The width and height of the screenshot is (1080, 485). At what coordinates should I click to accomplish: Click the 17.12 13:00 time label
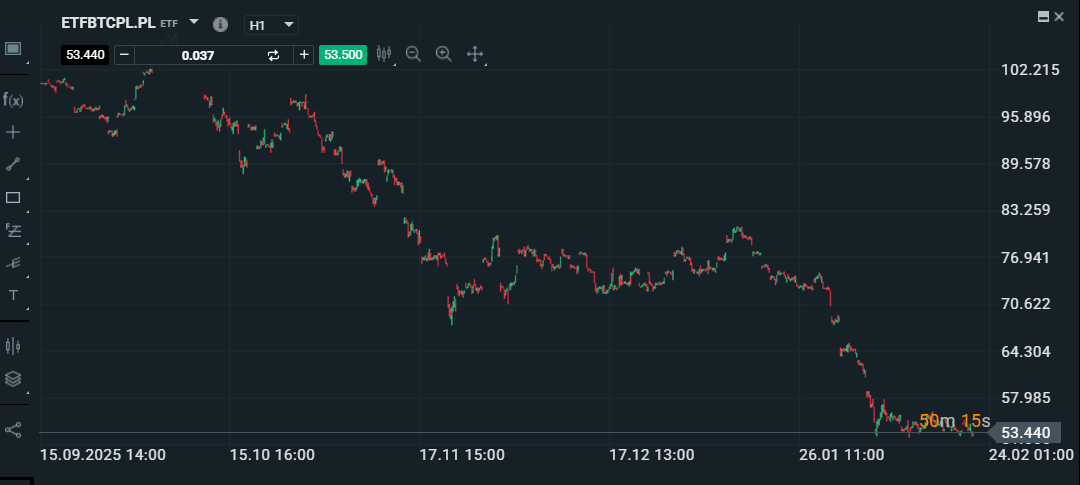[652, 455]
